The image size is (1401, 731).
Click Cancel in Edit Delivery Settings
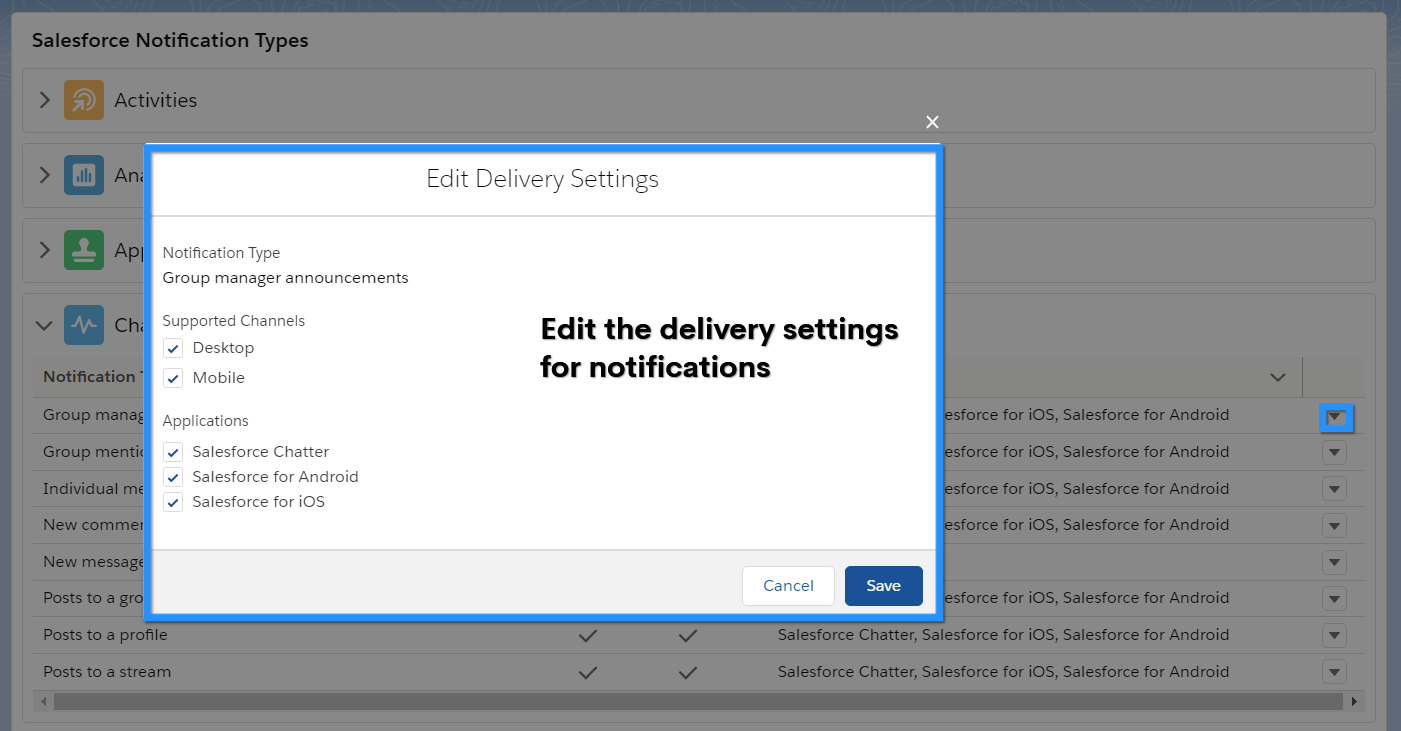[788, 586]
